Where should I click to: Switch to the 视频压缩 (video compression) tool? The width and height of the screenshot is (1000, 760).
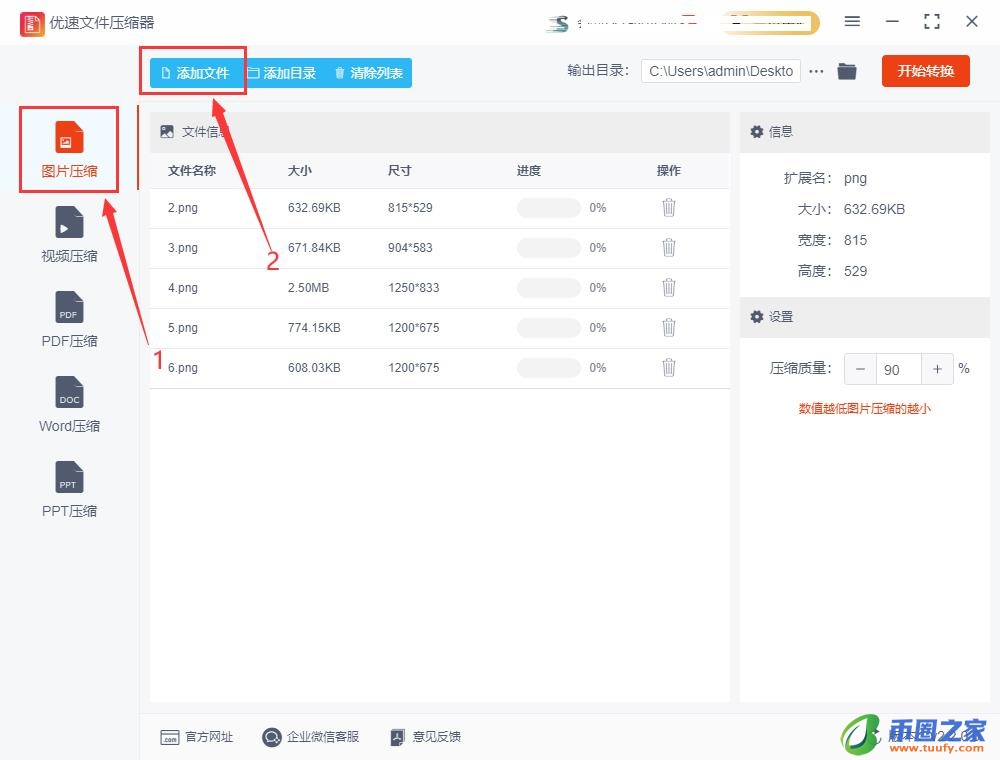click(68, 232)
